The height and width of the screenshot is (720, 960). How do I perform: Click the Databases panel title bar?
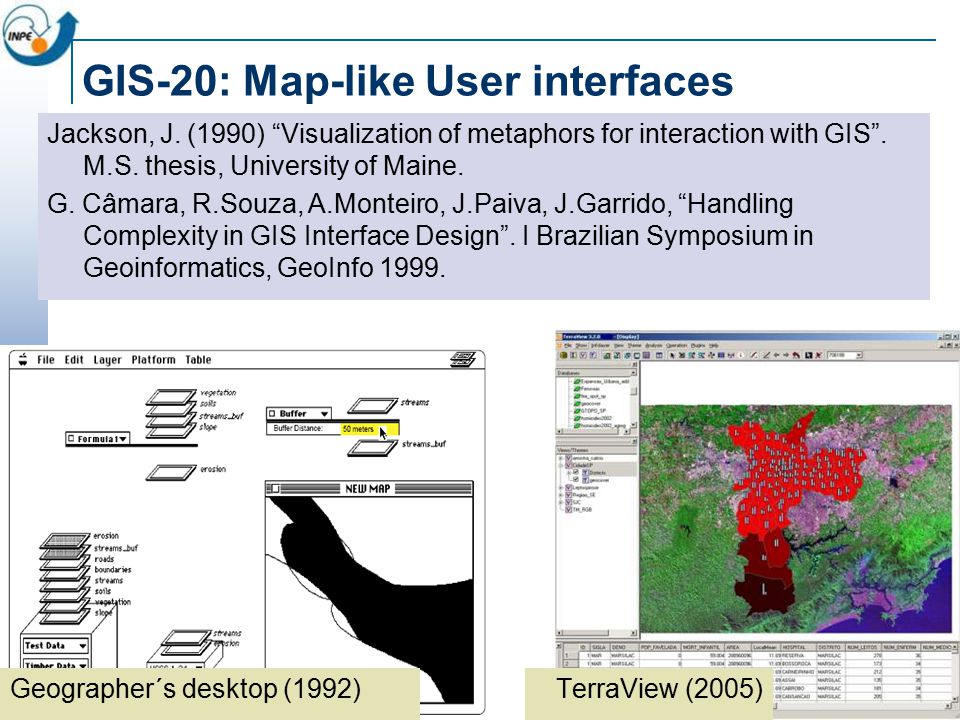coord(593,372)
